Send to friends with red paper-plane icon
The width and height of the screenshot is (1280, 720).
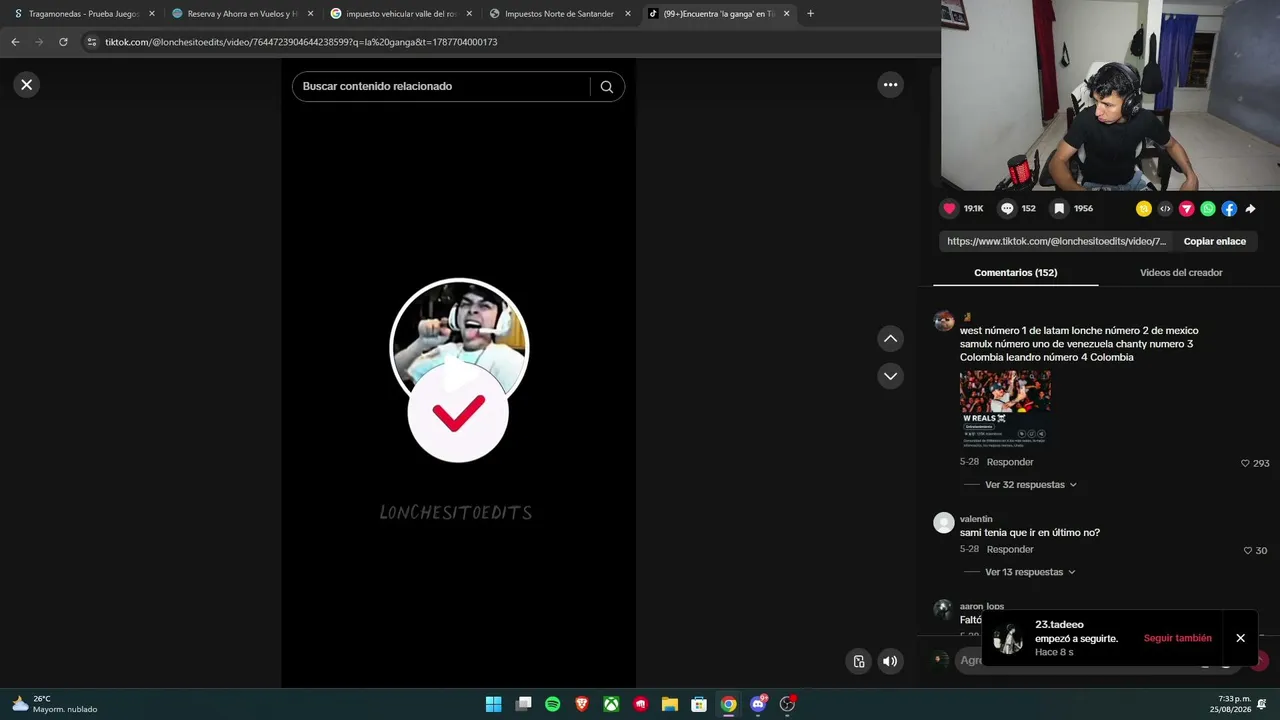[1187, 209]
